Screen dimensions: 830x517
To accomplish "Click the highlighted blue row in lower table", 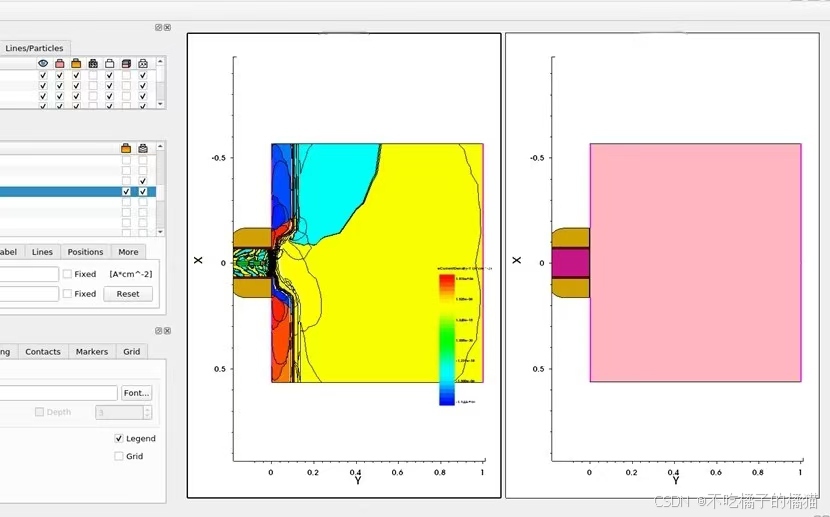I will click(x=78, y=192).
